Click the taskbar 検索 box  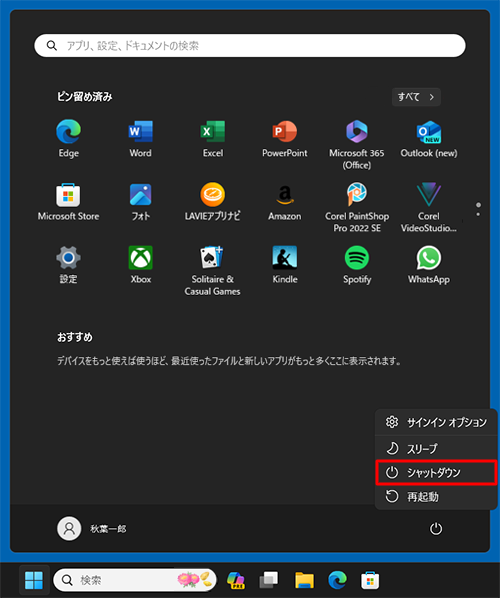135,580
